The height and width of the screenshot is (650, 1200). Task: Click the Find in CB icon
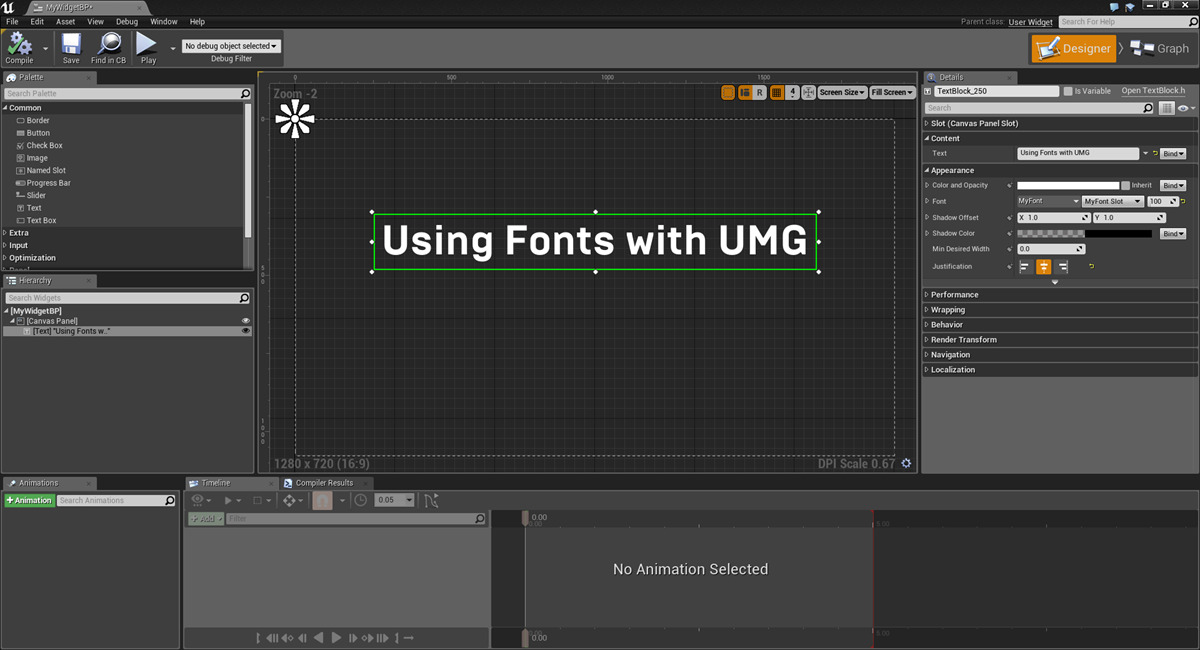click(x=108, y=45)
